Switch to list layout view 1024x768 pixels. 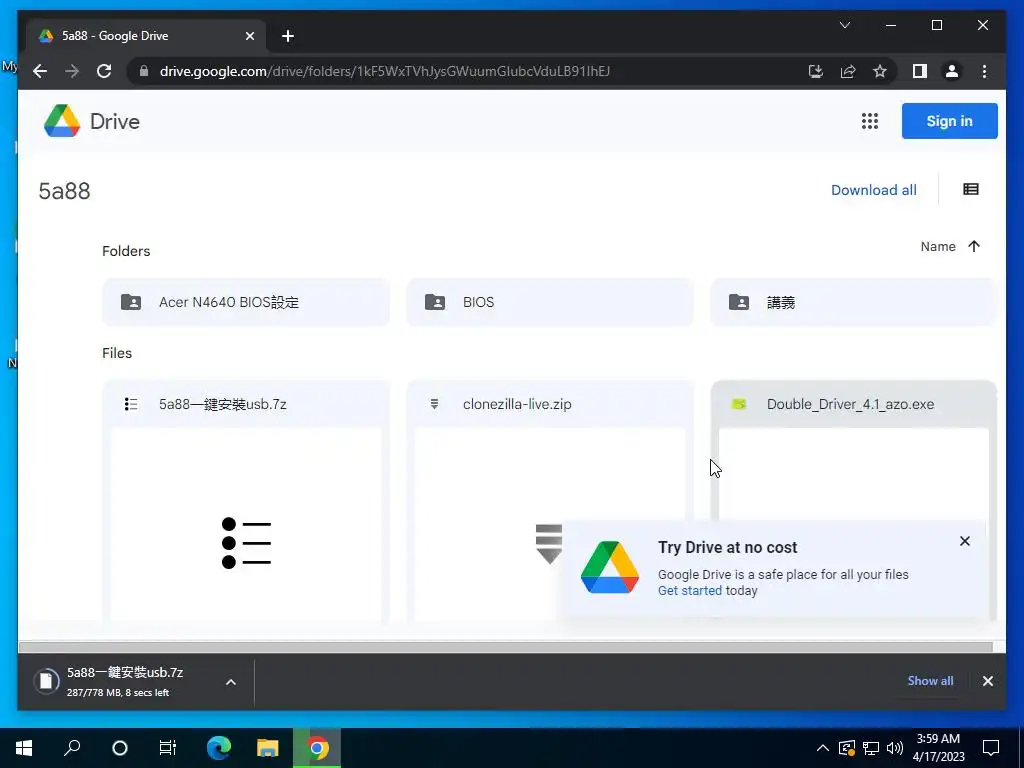pos(970,189)
